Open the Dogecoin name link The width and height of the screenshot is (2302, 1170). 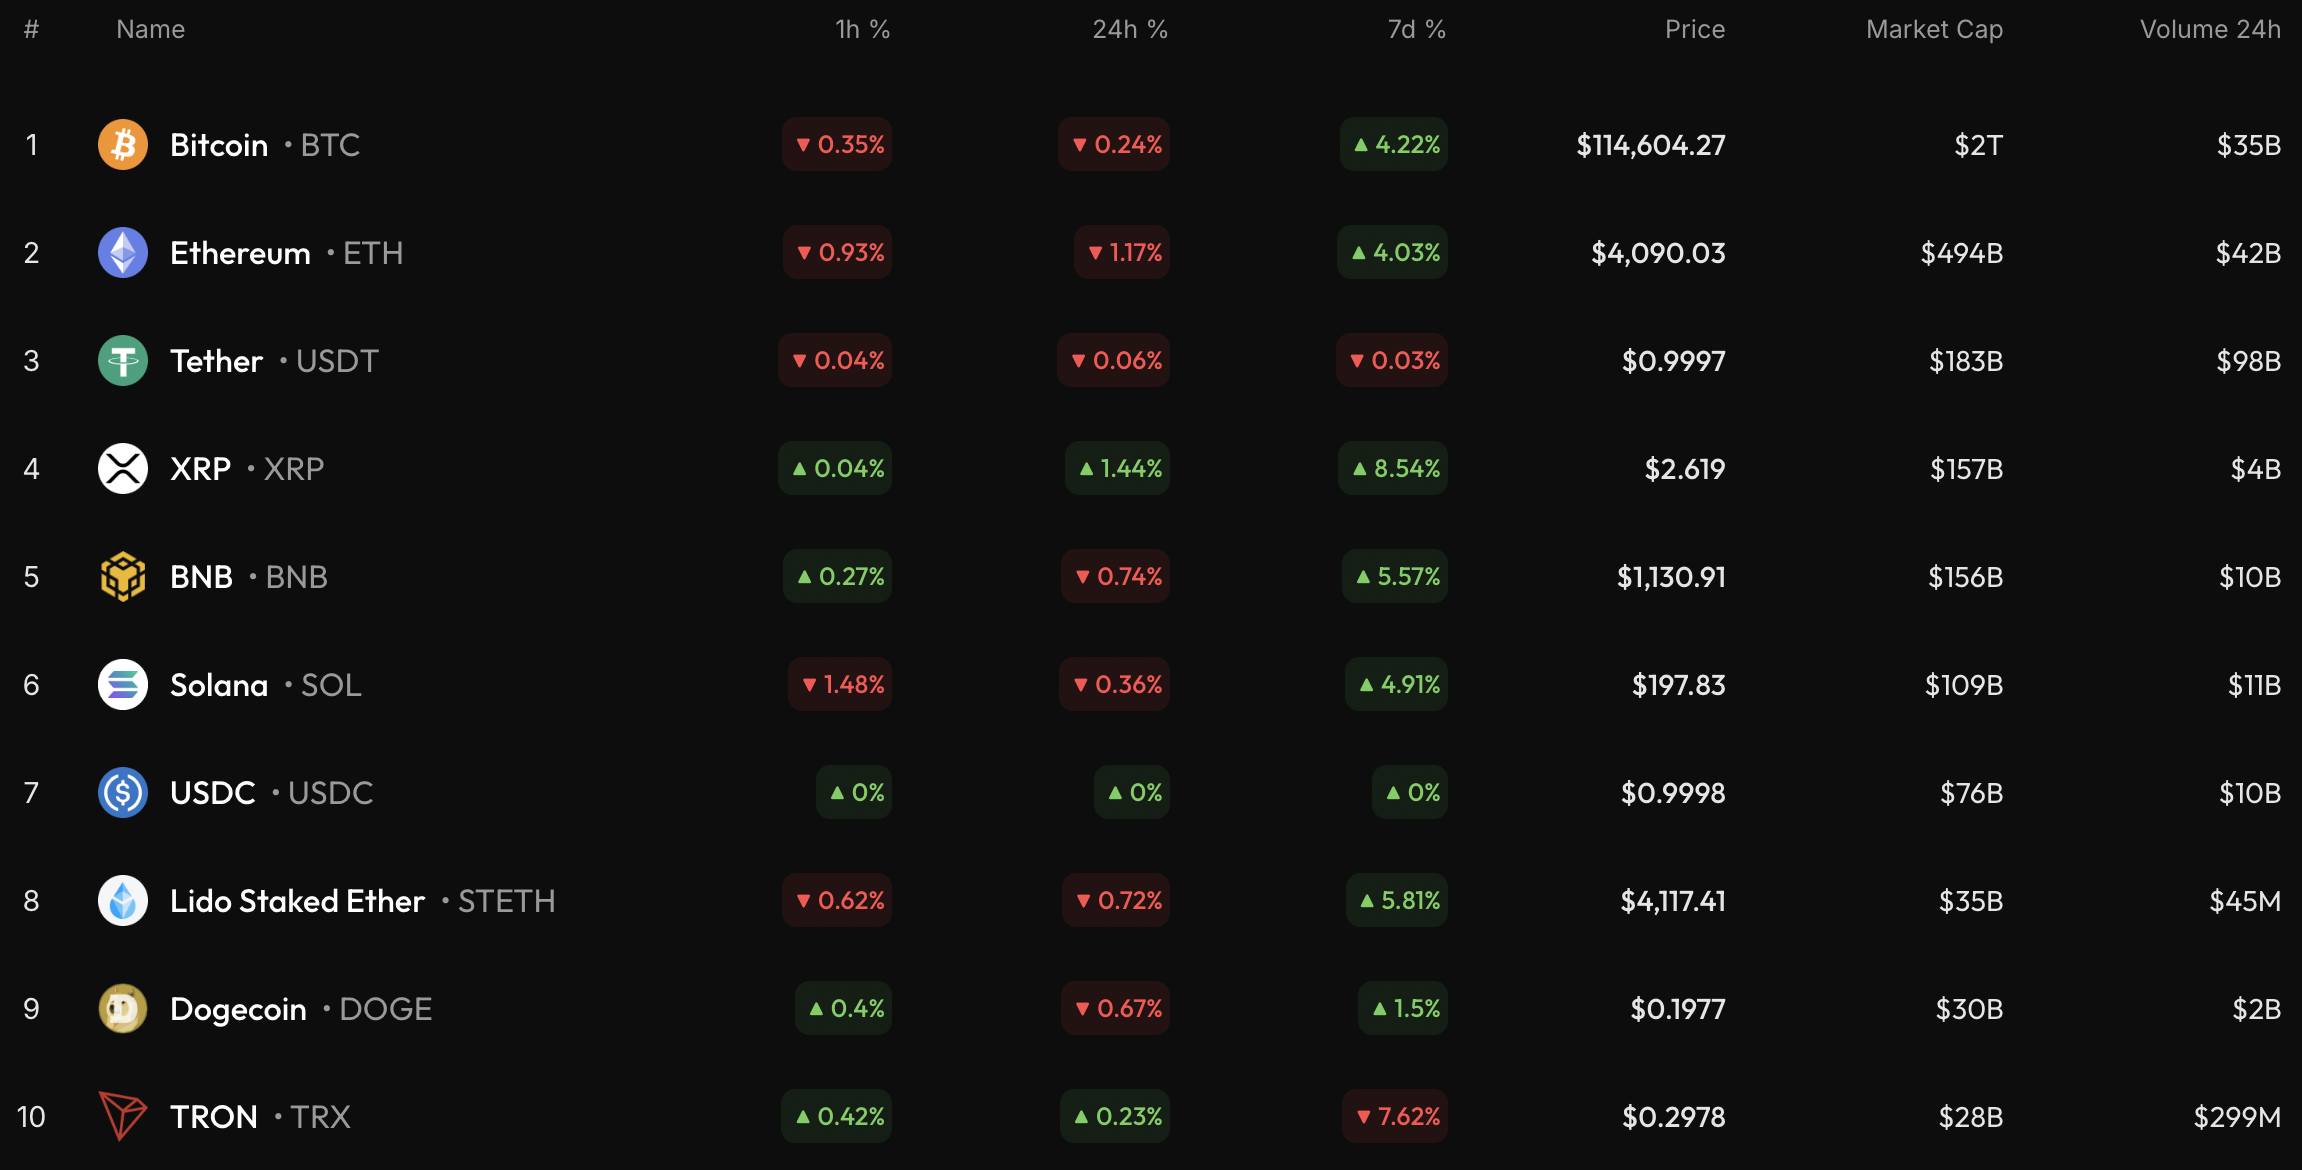[x=238, y=1010]
